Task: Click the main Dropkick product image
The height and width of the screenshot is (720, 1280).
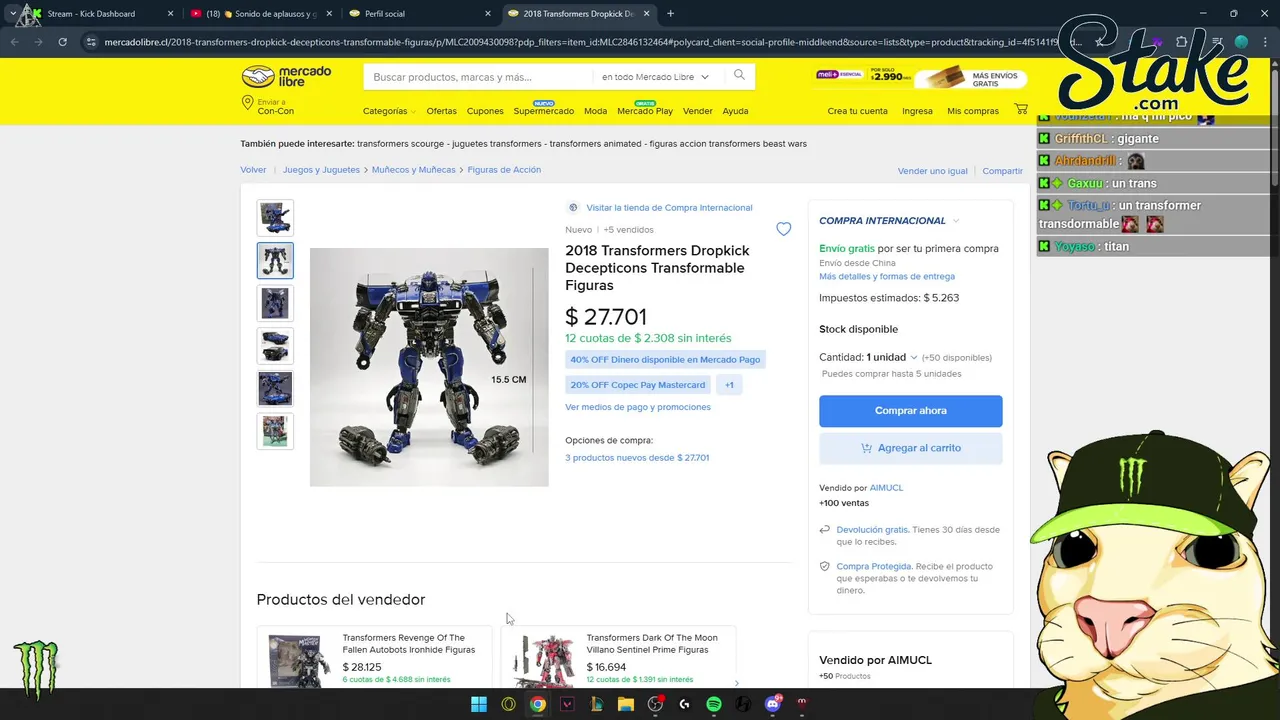Action: point(429,367)
